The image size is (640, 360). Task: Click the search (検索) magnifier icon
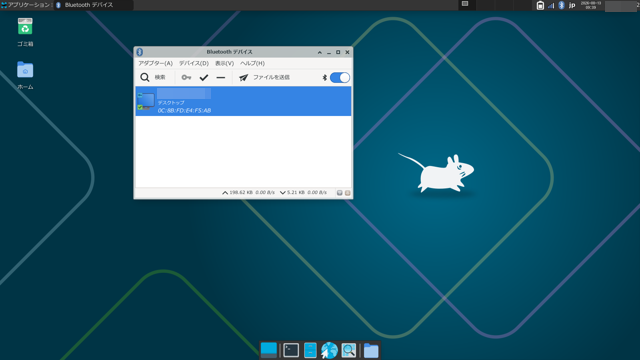(x=144, y=77)
